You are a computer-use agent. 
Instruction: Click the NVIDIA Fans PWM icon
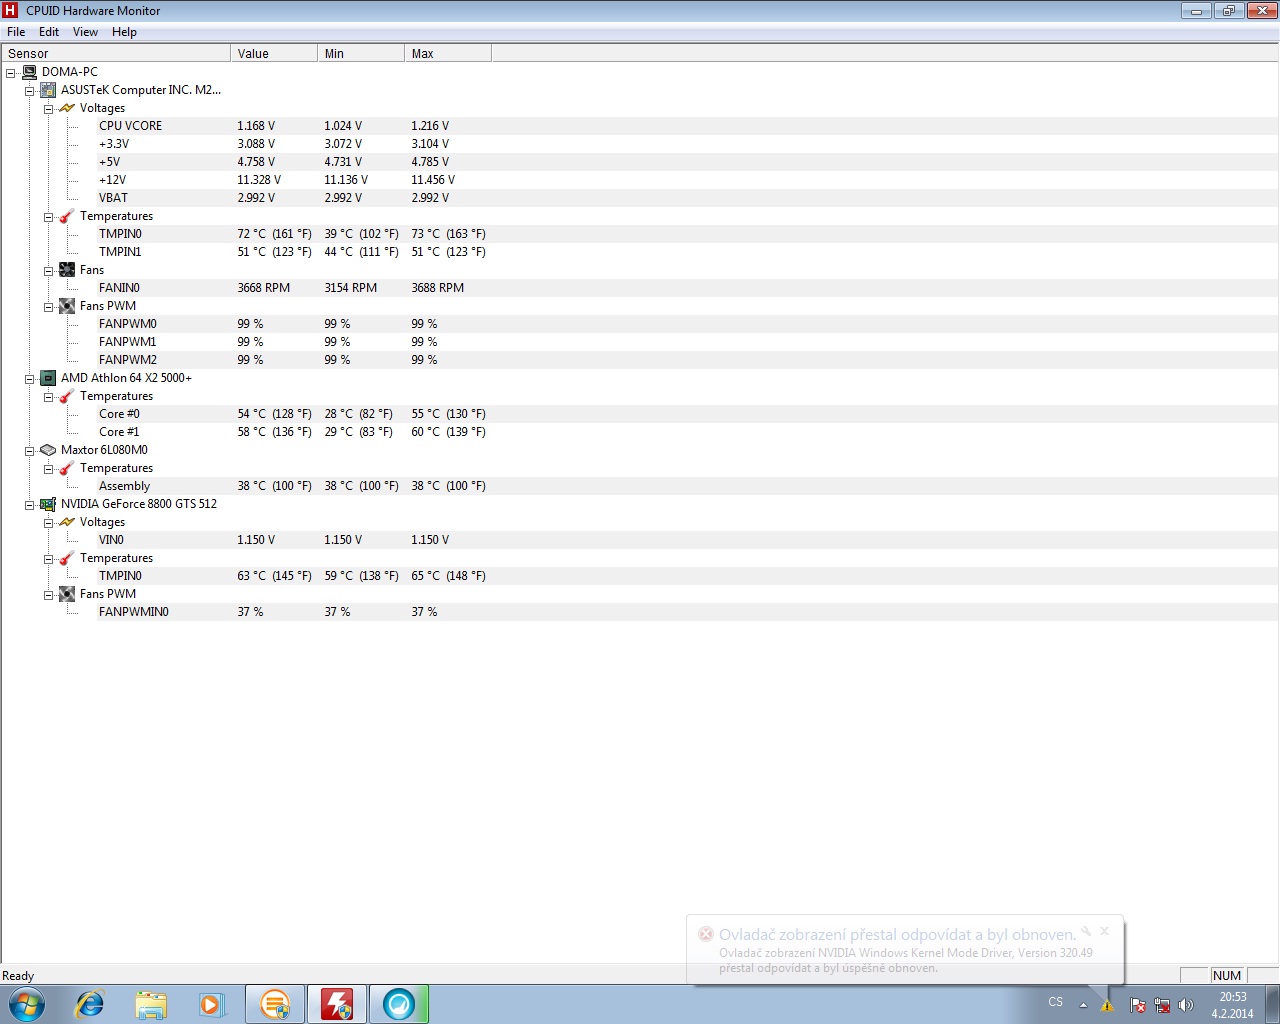[67, 594]
